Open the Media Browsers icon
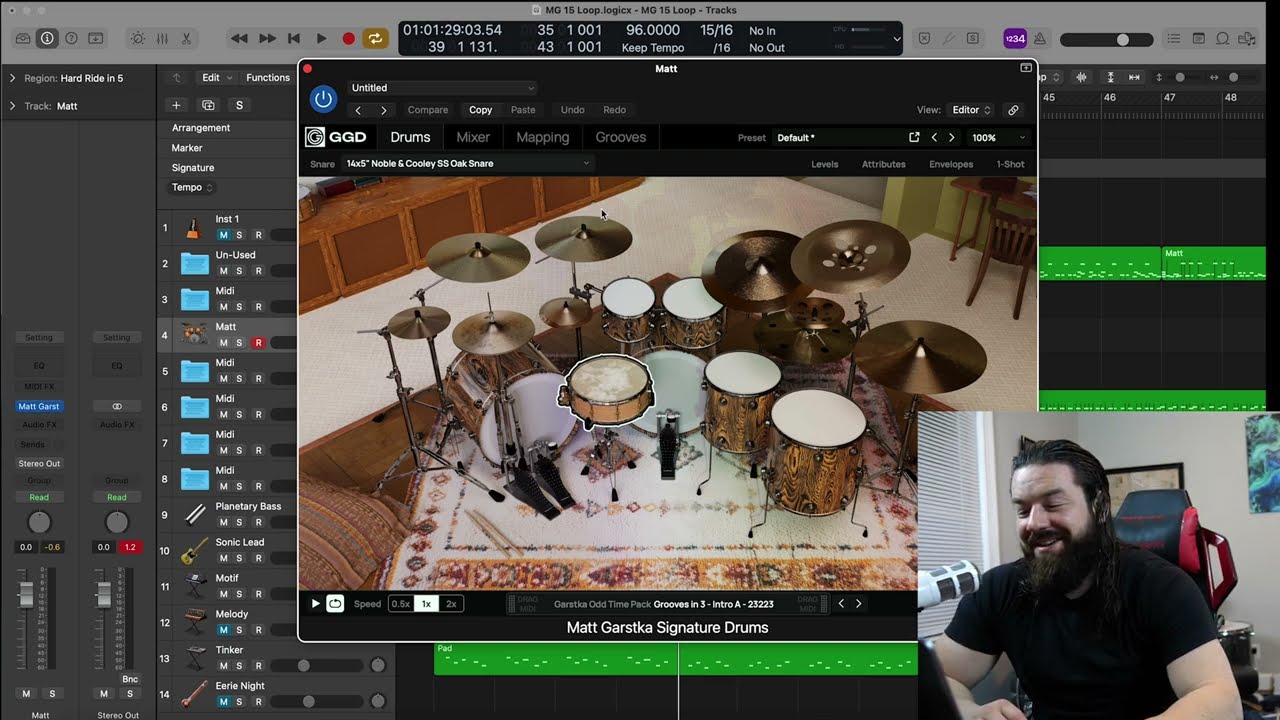Image resolution: width=1280 pixels, height=720 pixels. [x=1246, y=38]
